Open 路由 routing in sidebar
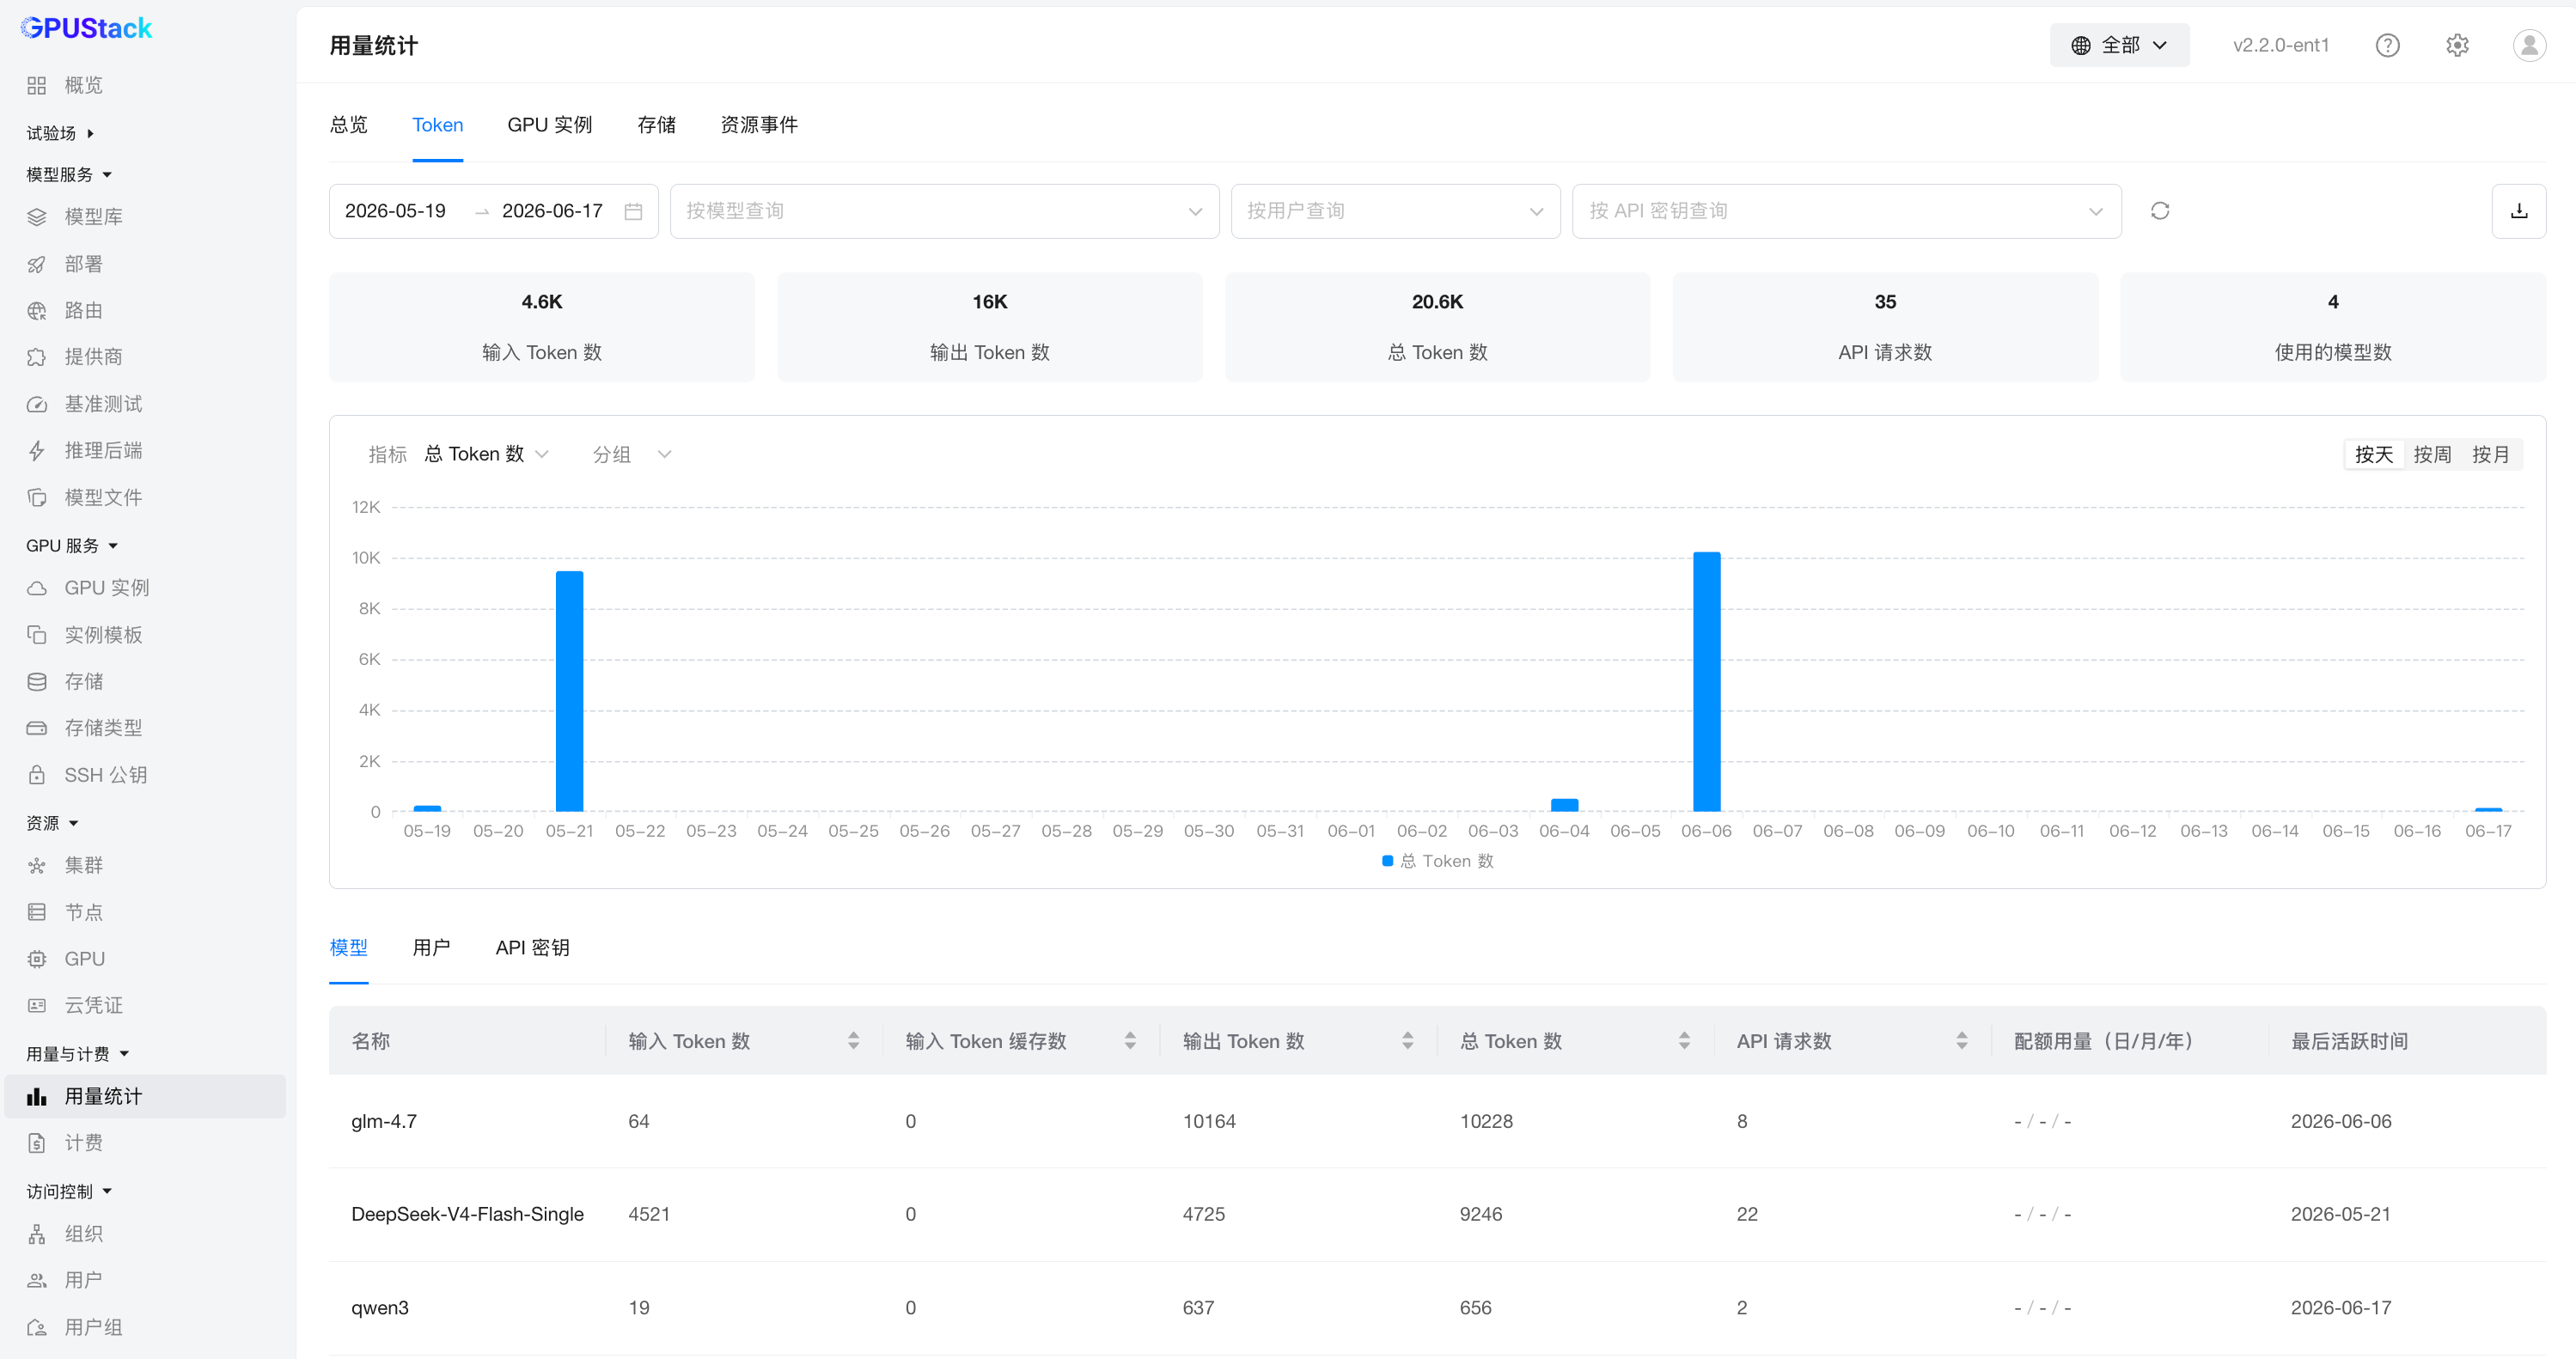The image size is (2576, 1359). pos(83,311)
